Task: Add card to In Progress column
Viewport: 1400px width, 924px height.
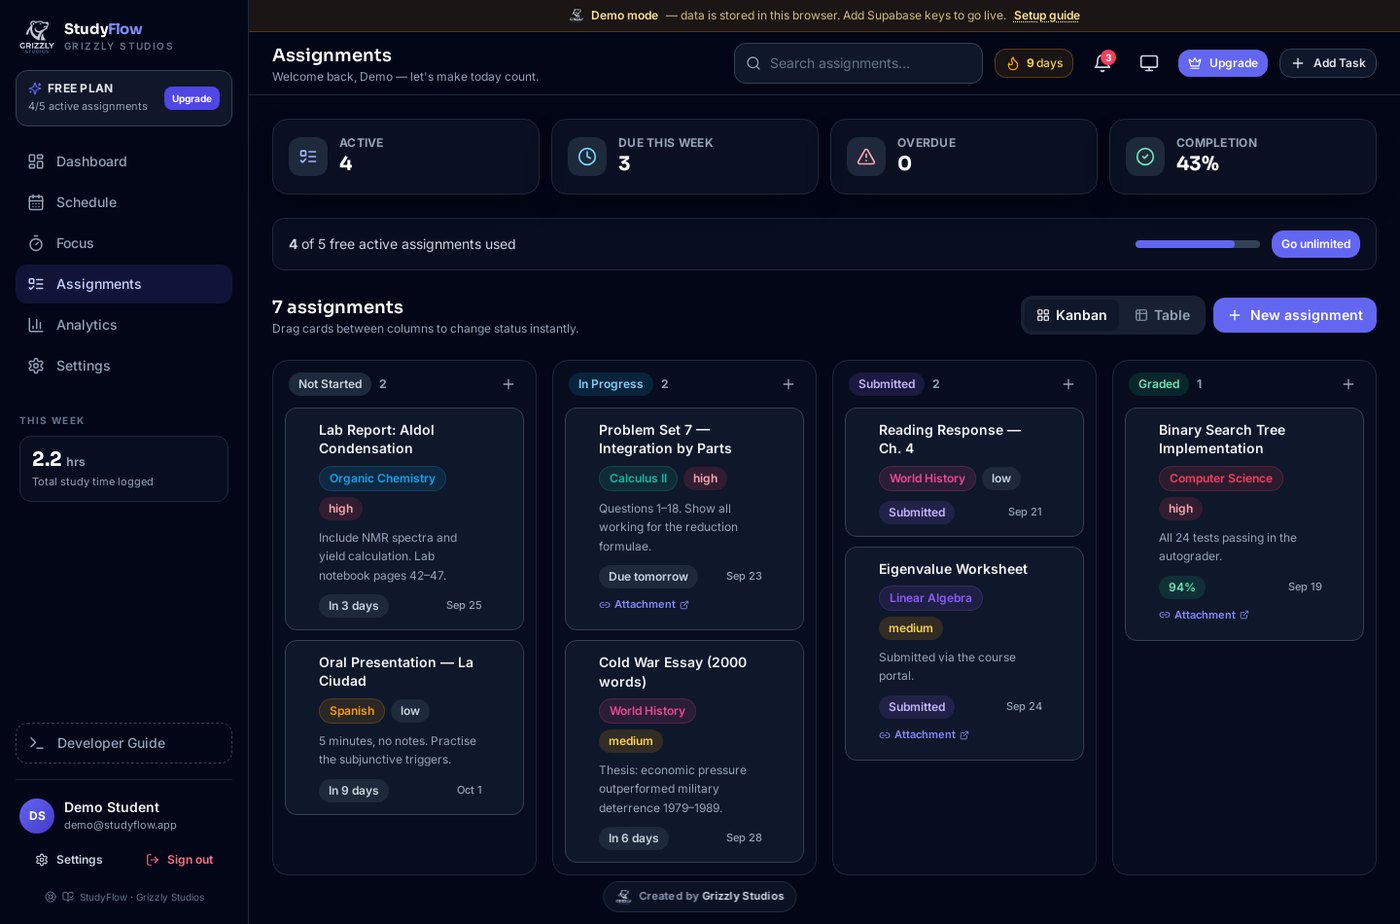Action: pos(788,384)
